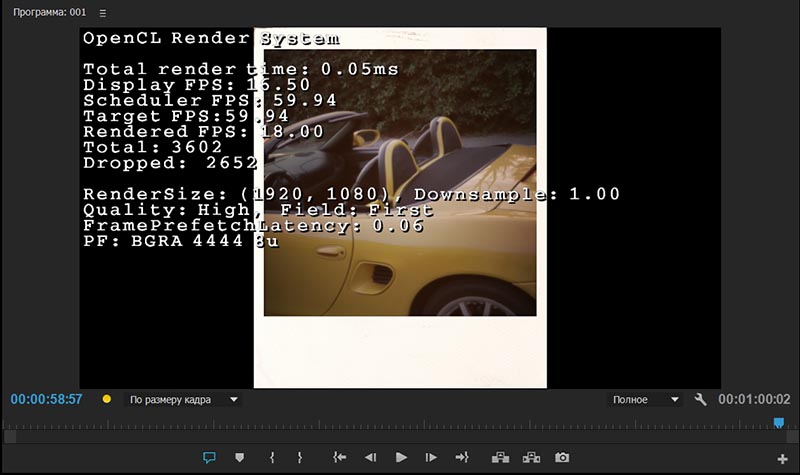Viewport: 800px width, 475px height.
Task: Click the blue playhead marker on ruler
Action: (779, 423)
